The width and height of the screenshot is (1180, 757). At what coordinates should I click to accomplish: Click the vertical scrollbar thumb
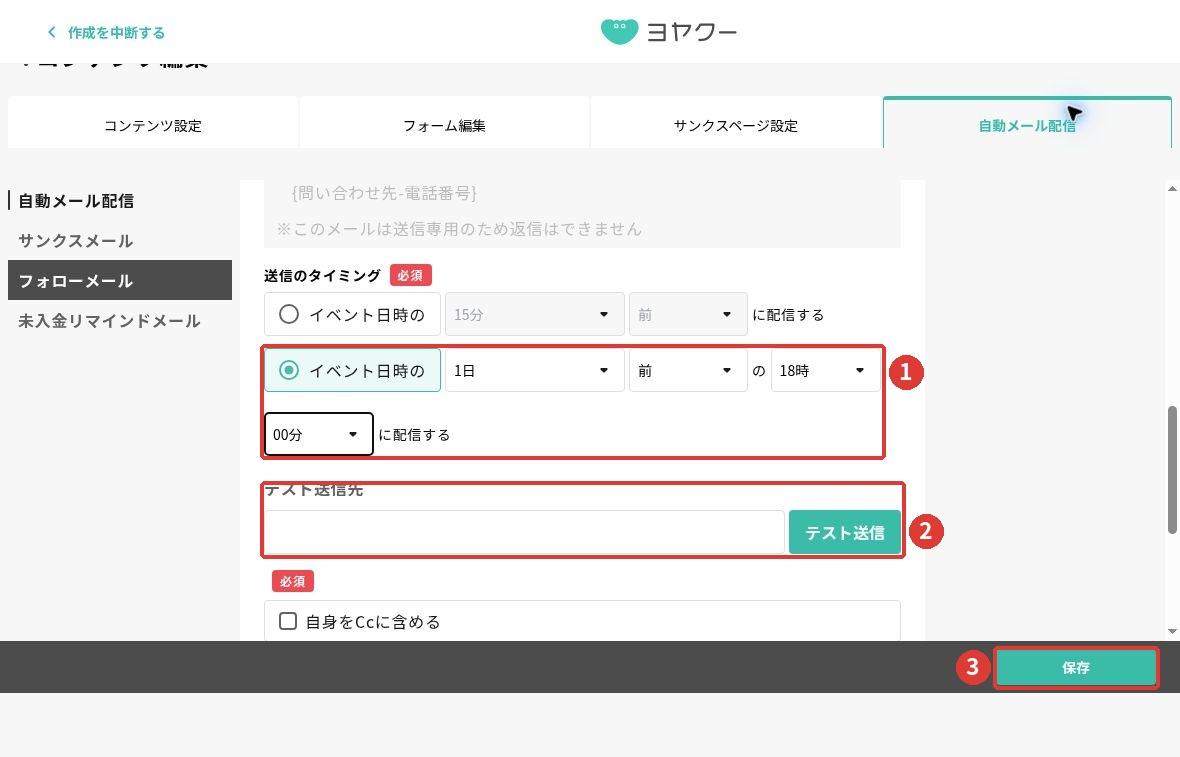1172,470
